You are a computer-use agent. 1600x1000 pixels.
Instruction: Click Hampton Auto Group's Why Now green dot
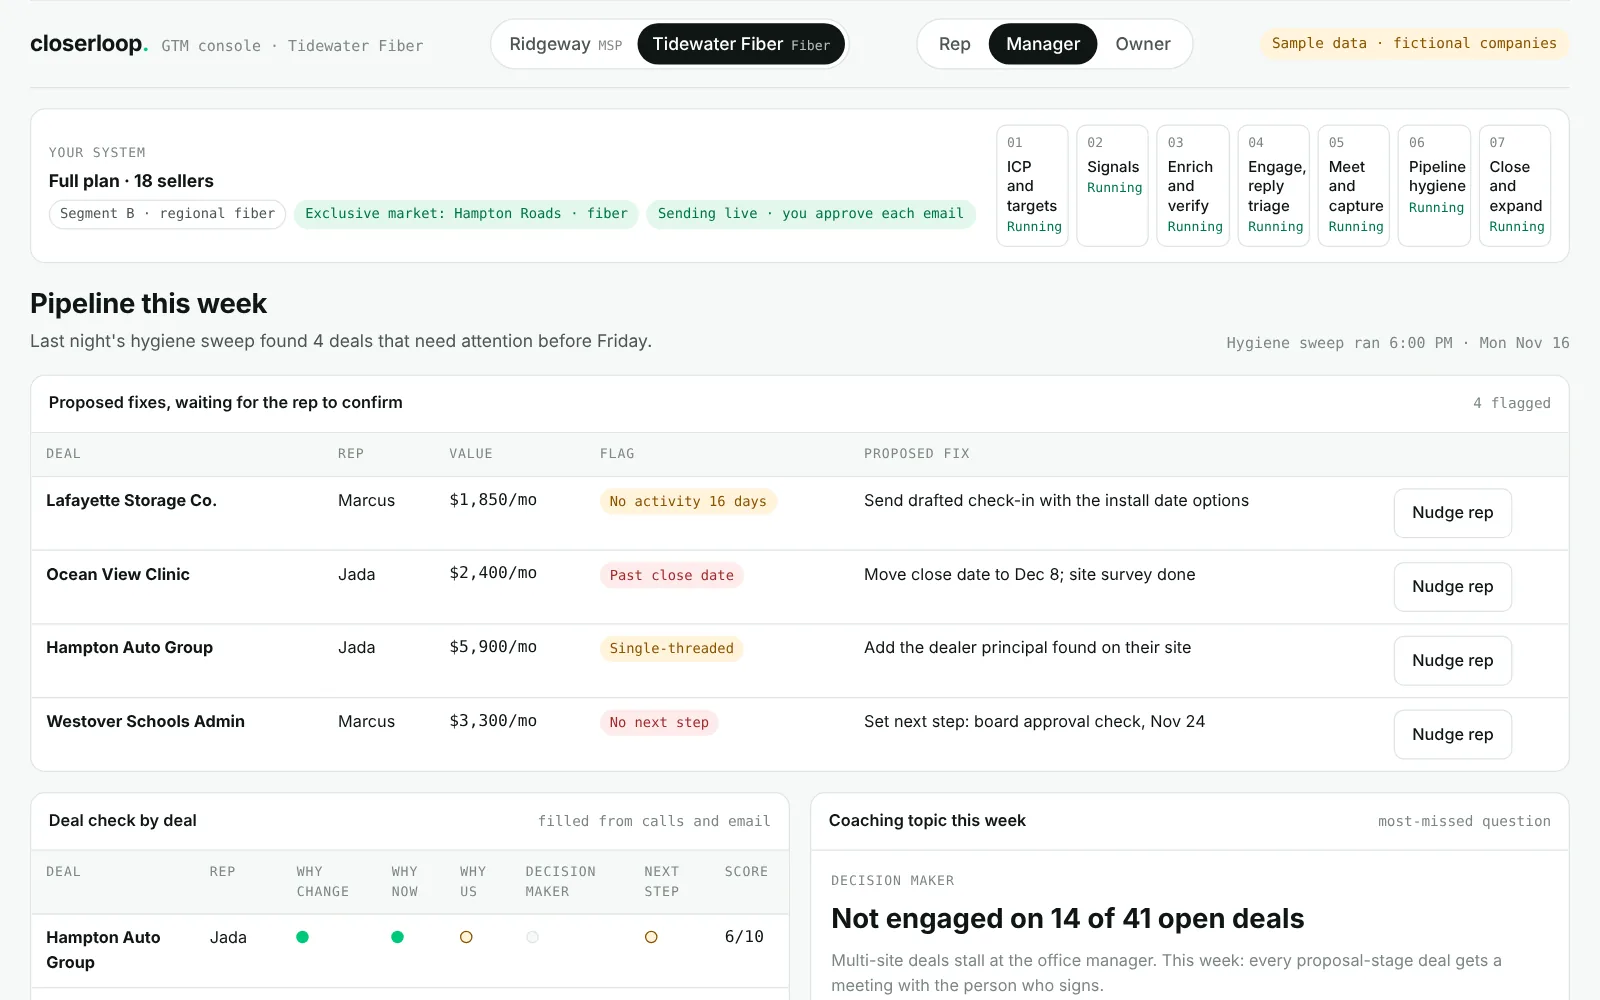[x=397, y=937]
